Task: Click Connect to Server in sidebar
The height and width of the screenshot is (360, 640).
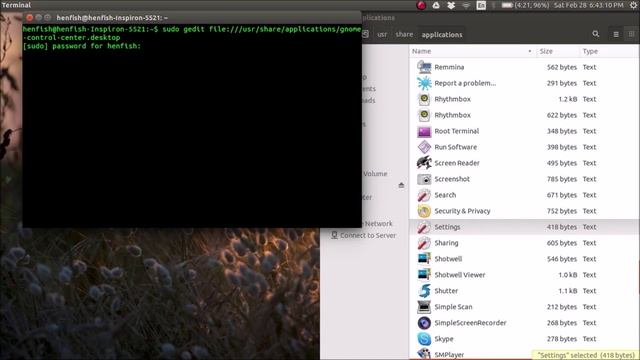Action: [363, 236]
